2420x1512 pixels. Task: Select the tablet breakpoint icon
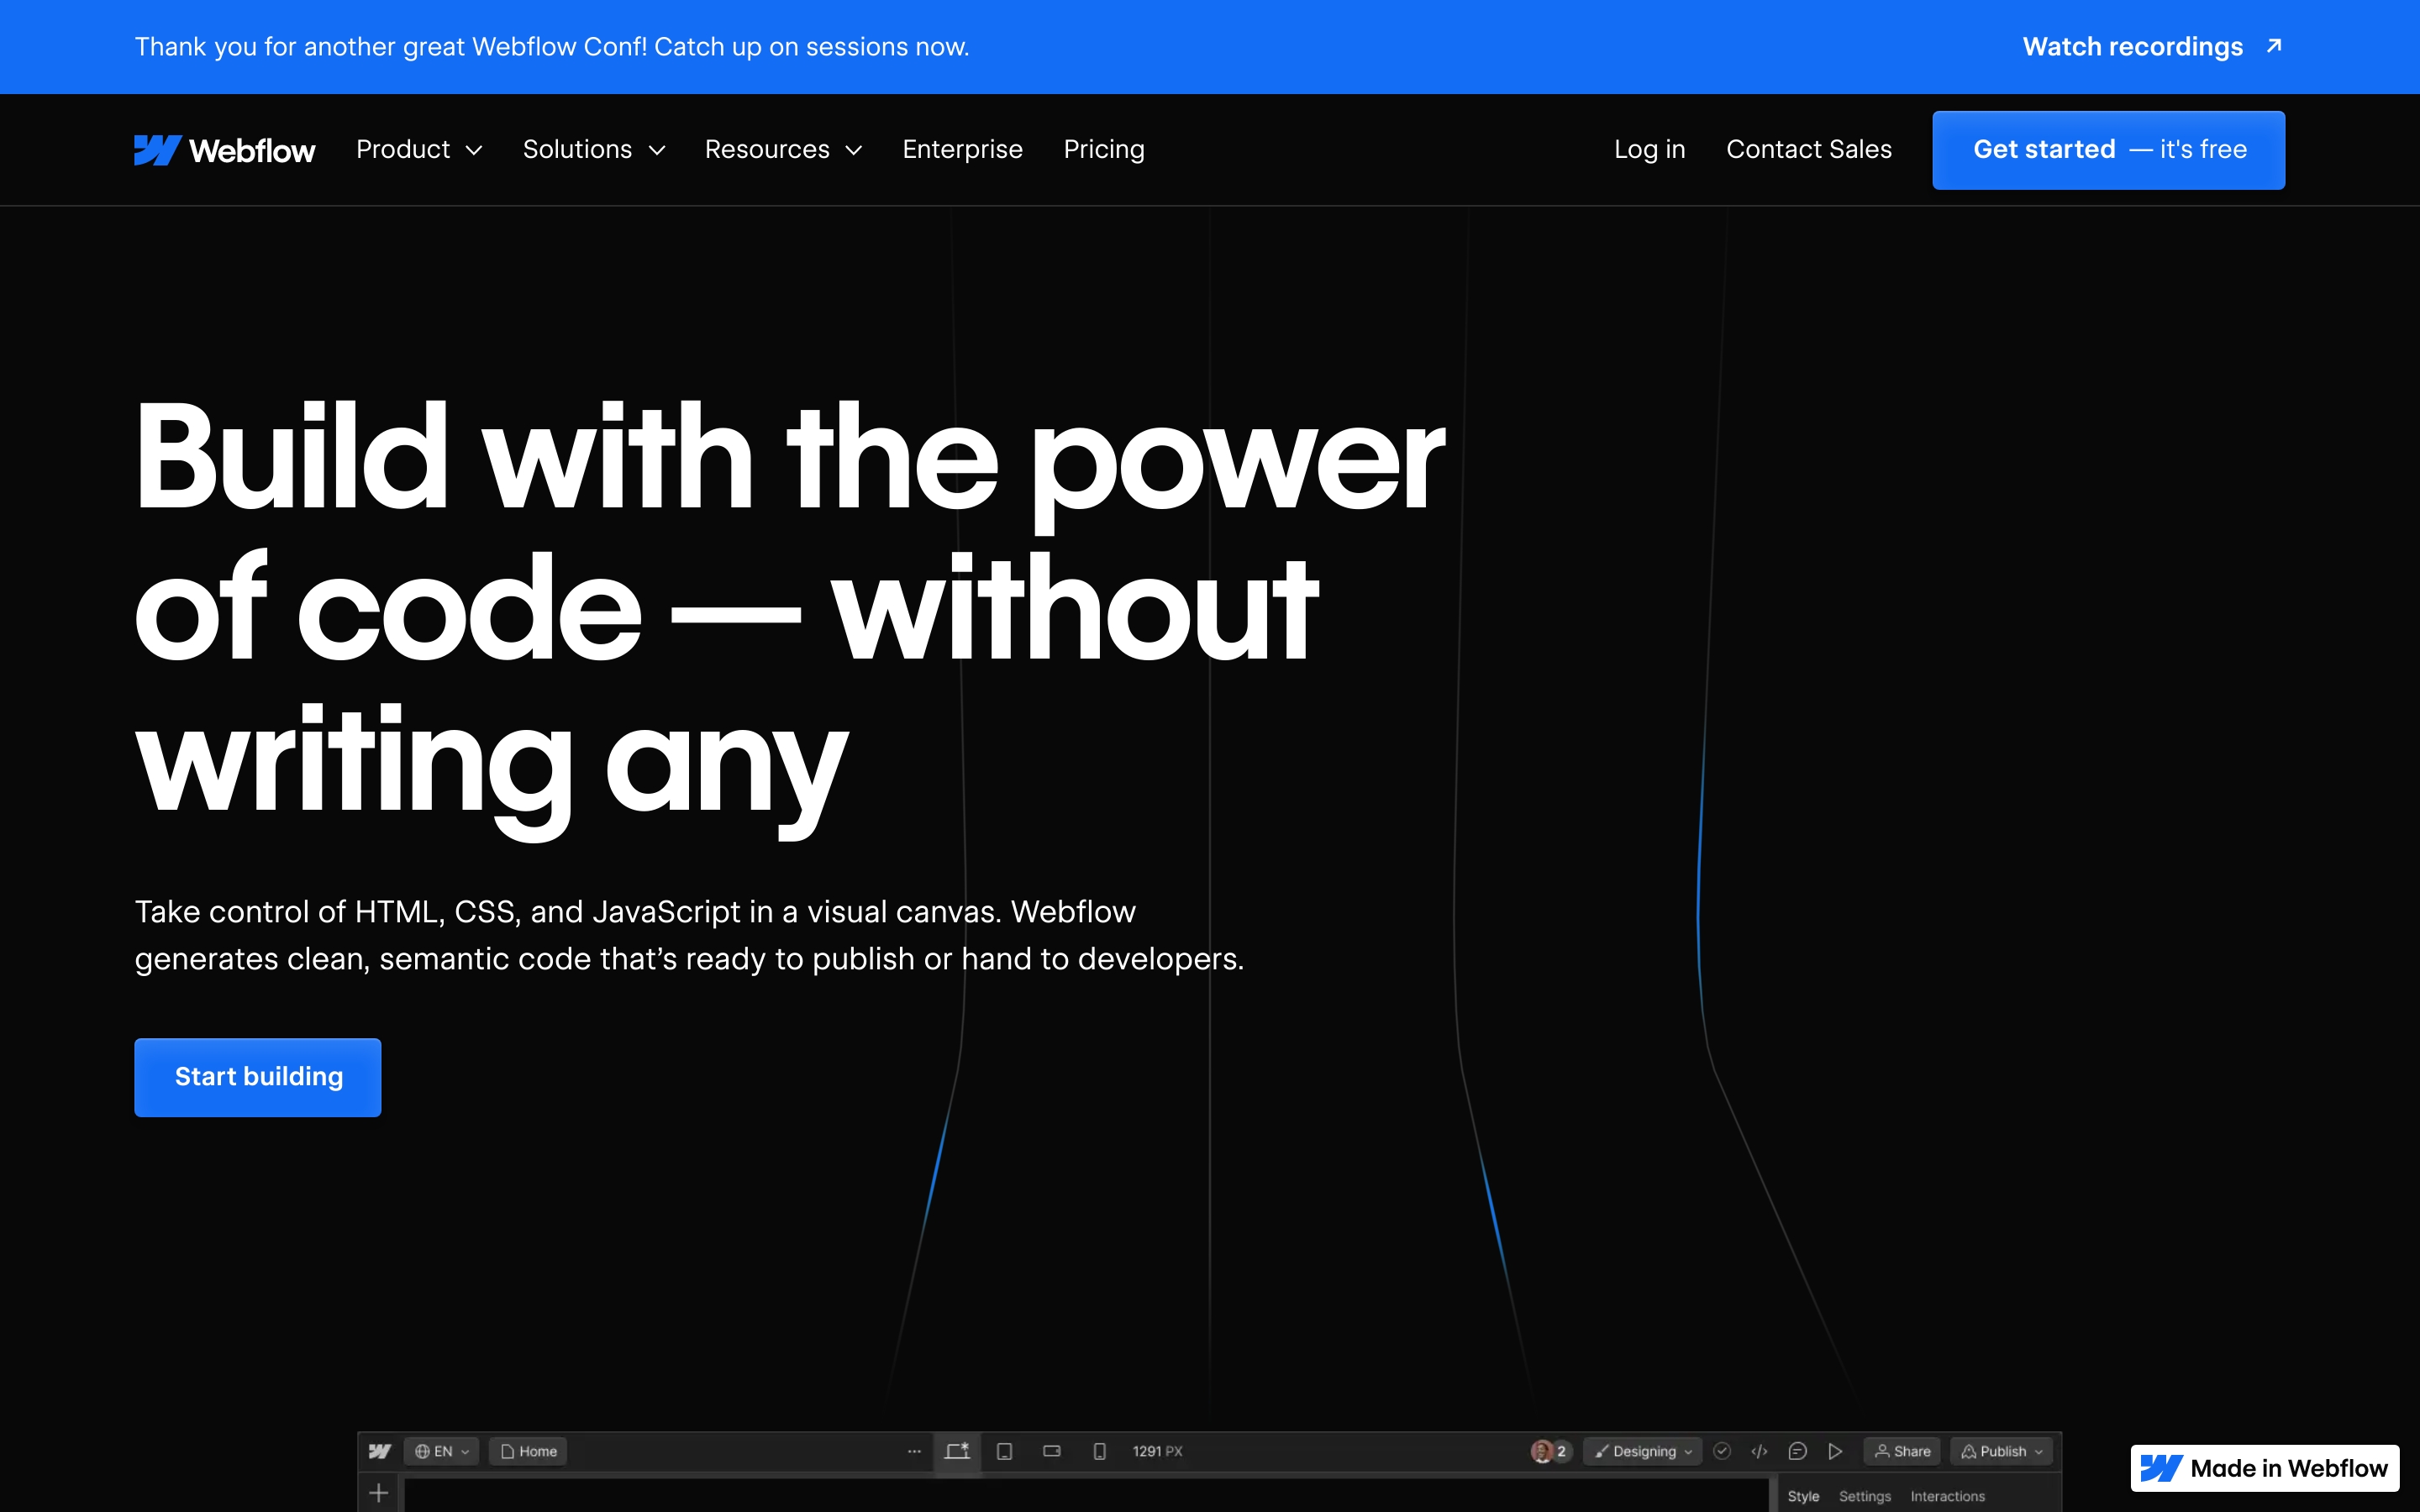coord(1004,1451)
